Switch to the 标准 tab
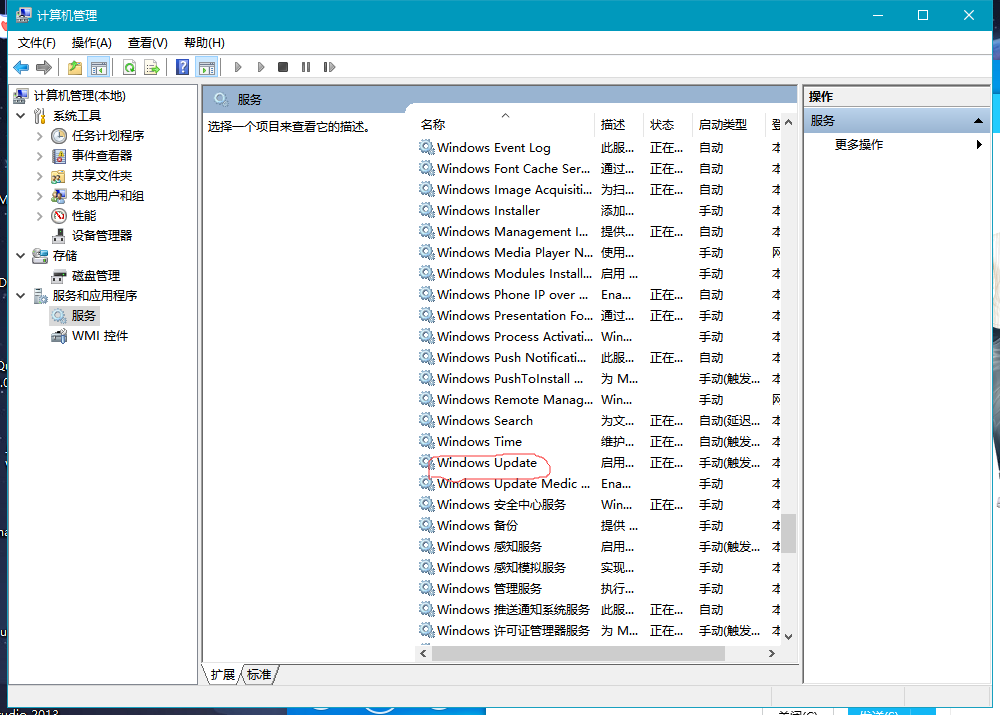Viewport: 1000px width, 715px height. pos(259,674)
